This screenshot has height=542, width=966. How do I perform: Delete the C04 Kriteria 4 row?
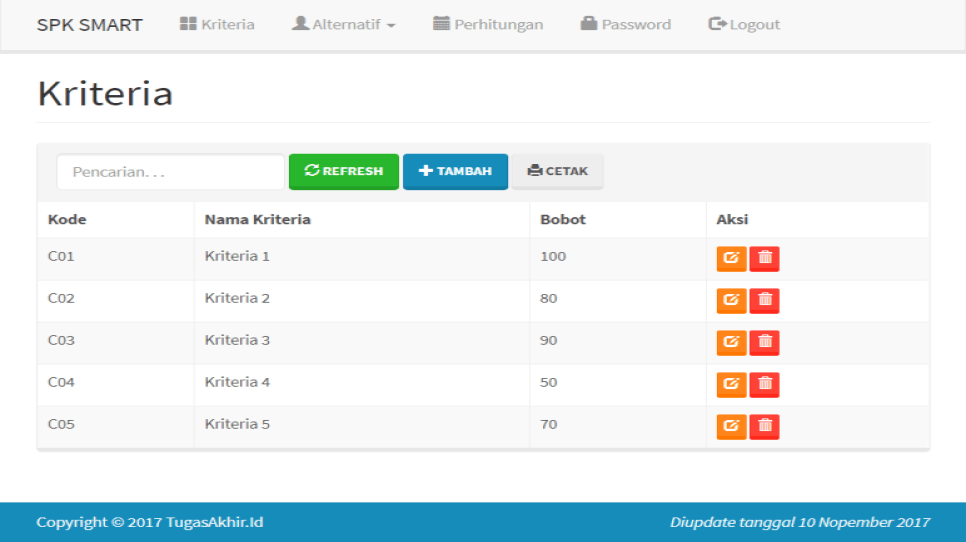click(765, 384)
